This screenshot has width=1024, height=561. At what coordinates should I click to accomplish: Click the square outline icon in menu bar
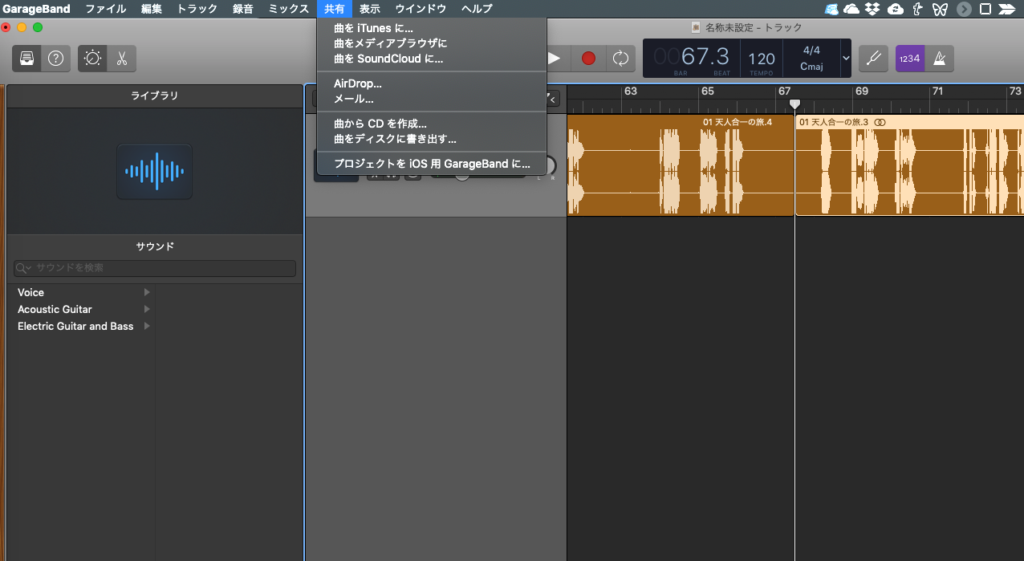tap(985, 8)
